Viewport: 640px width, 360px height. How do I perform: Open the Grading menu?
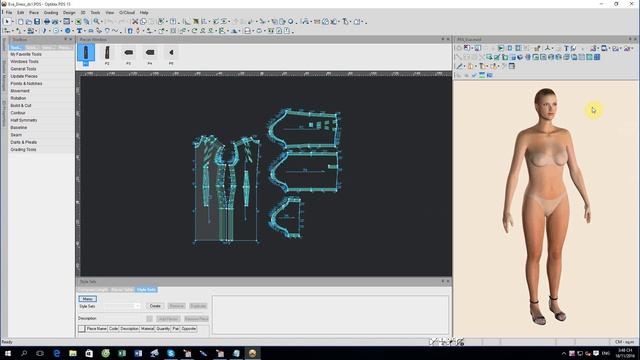click(x=51, y=13)
